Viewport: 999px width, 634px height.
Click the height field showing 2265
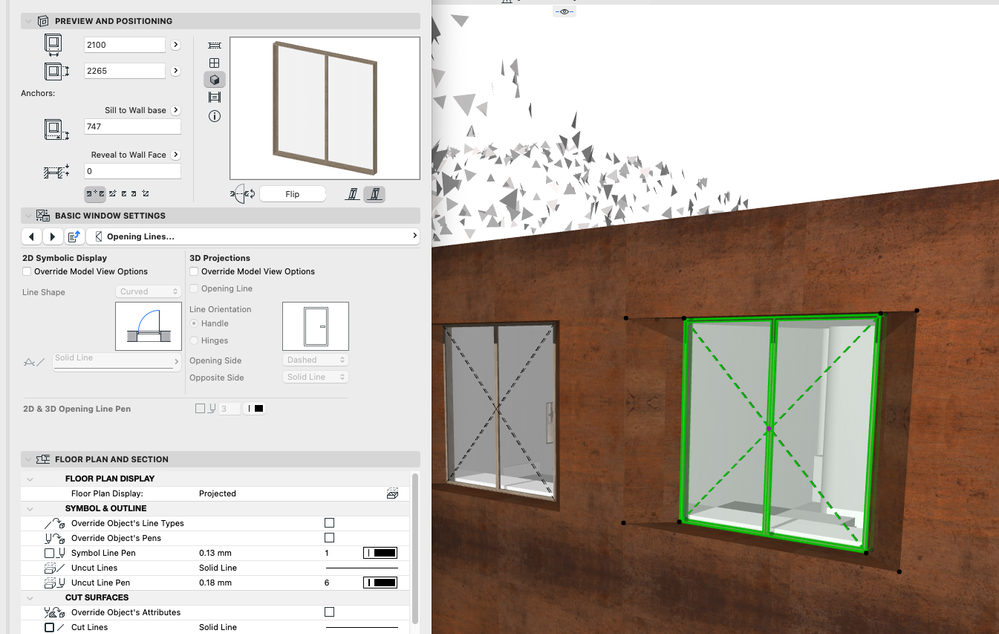click(x=125, y=71)
